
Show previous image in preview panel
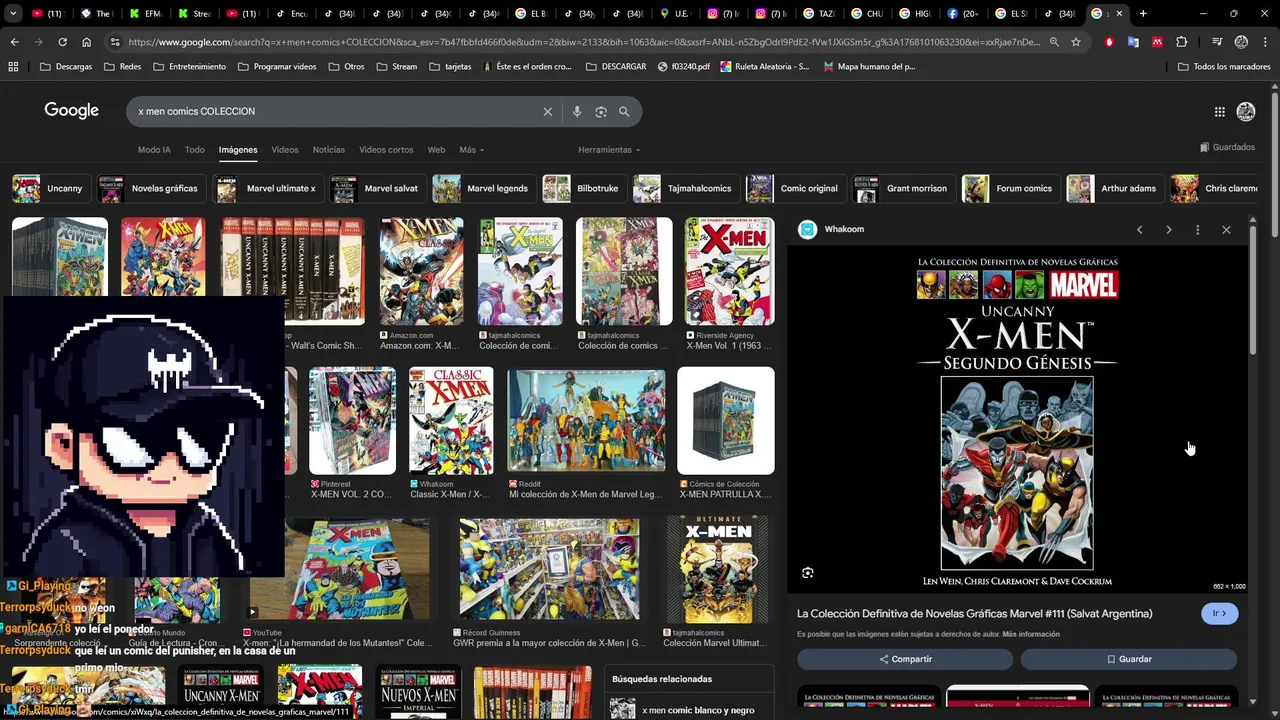tap(1139, 230)
